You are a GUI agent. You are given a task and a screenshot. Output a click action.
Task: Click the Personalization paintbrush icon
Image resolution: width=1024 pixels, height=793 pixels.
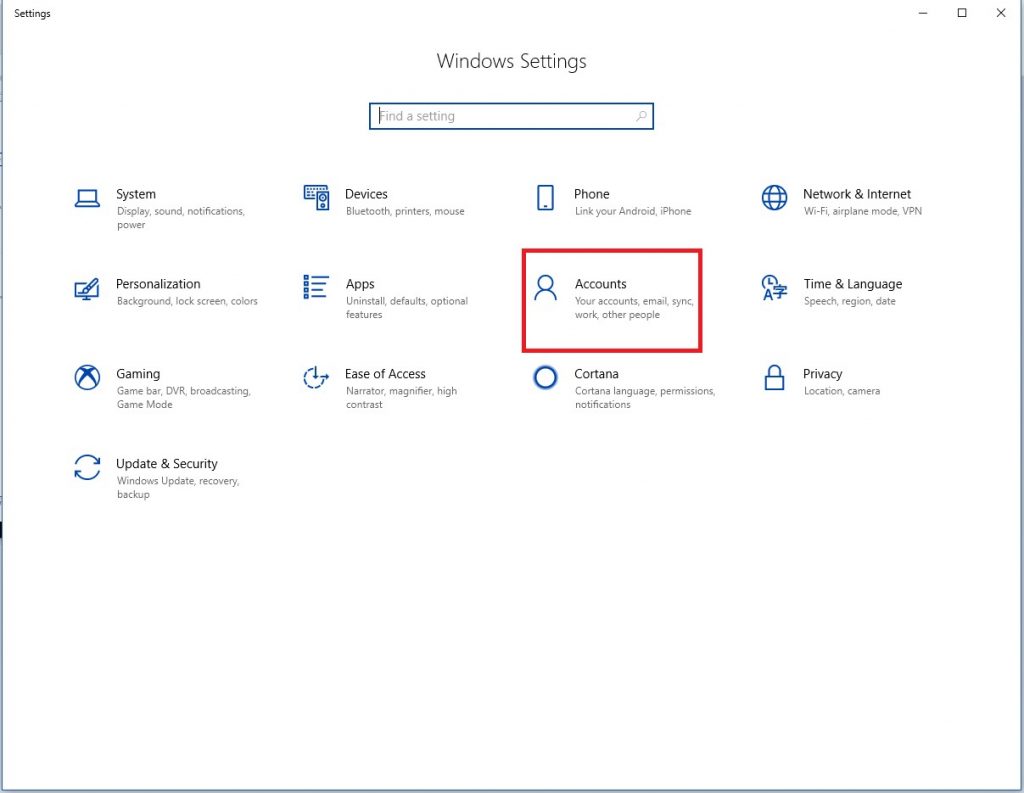coord(87,288)
